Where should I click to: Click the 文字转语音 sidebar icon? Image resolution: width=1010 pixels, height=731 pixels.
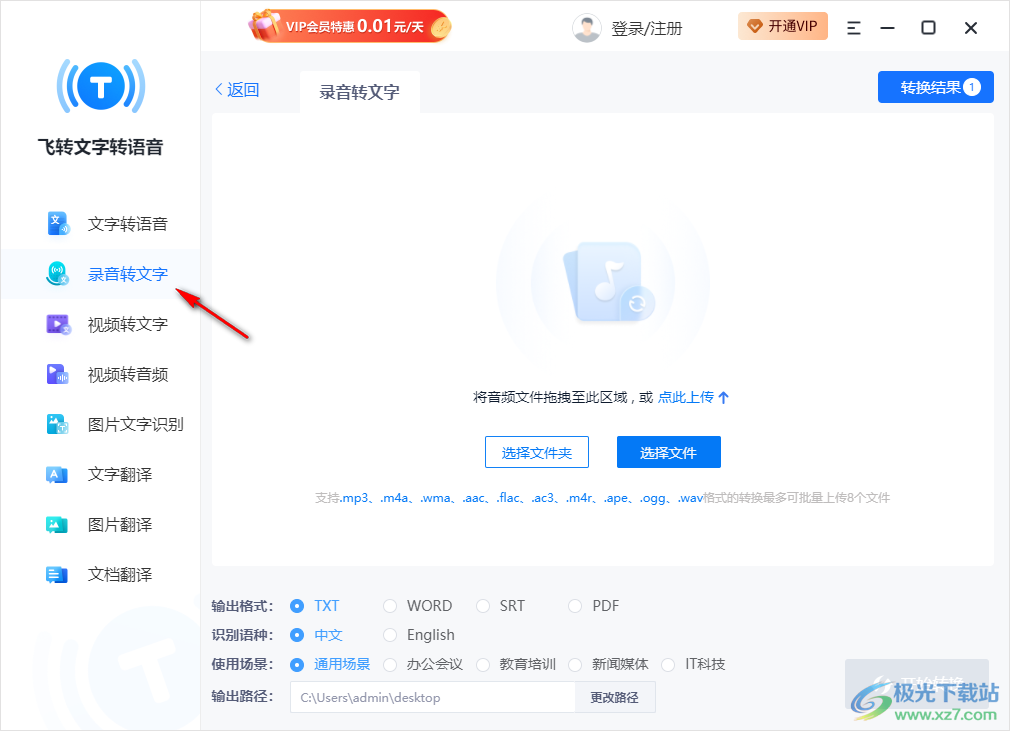(58, 223)
